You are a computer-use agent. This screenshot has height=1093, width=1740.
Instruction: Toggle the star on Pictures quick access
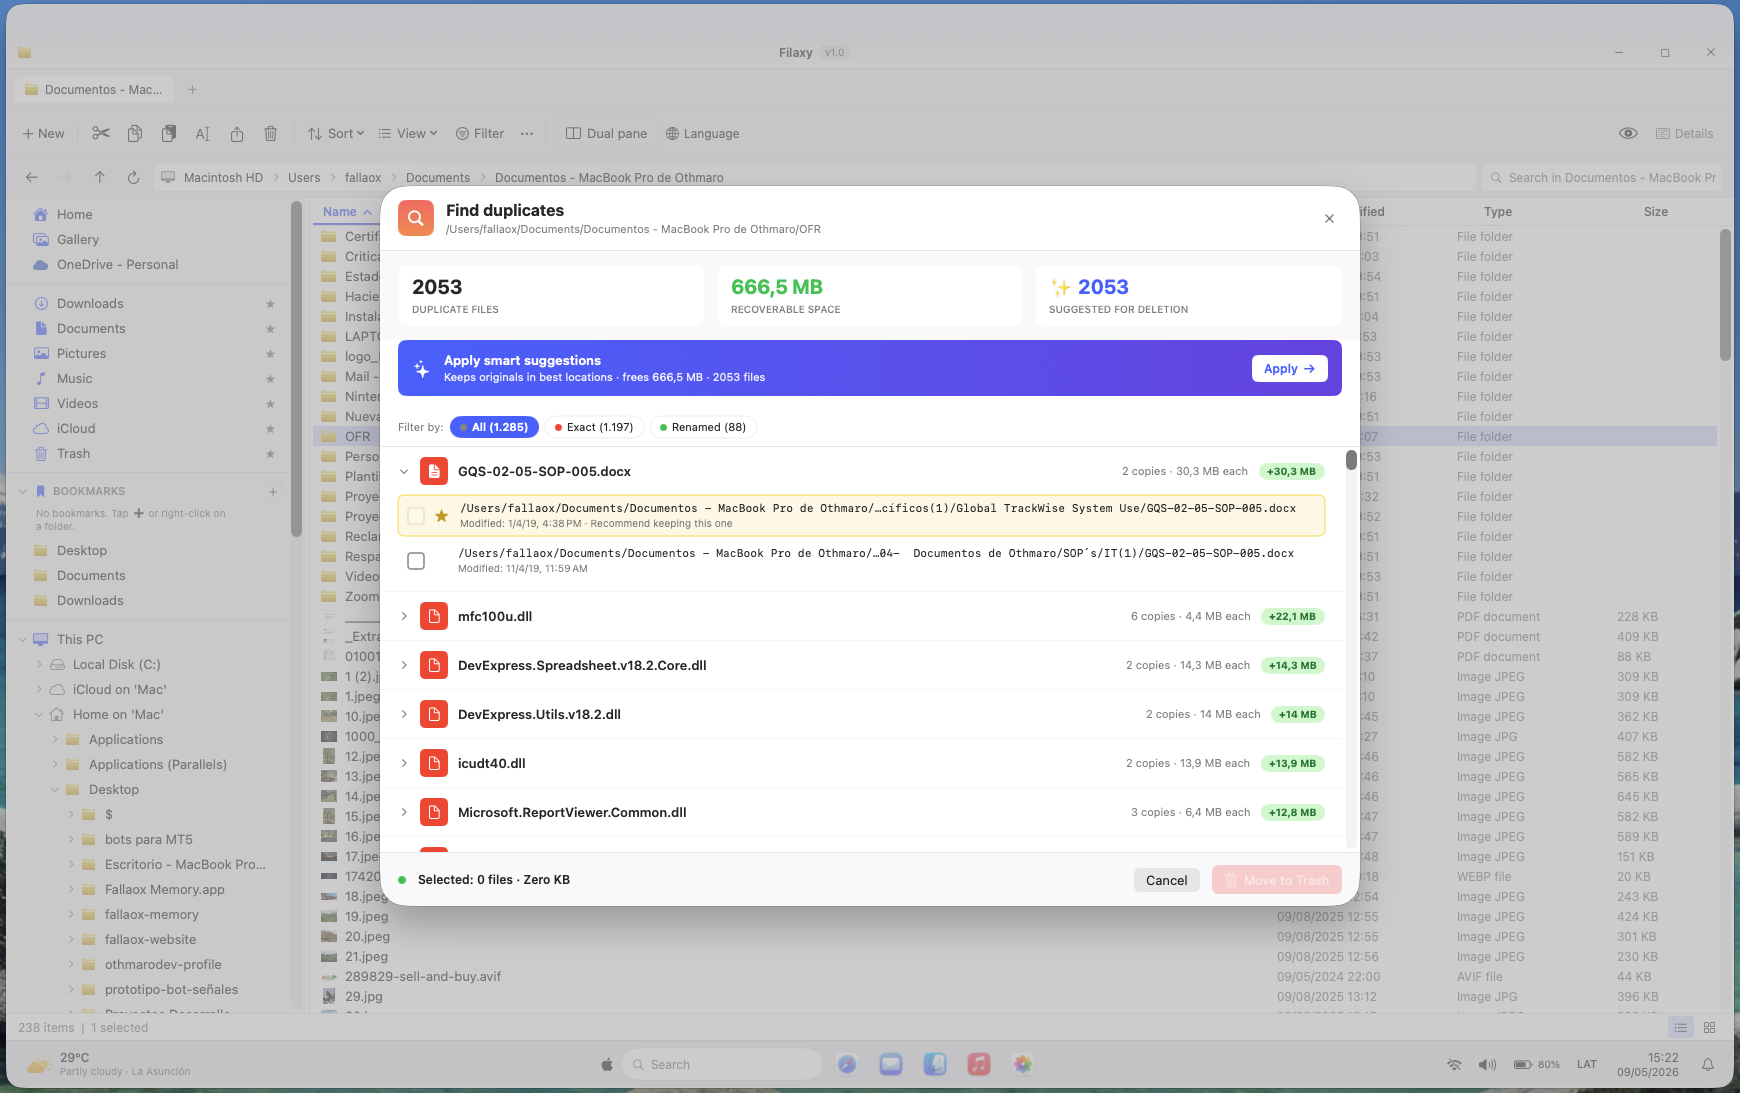[270, 354]
